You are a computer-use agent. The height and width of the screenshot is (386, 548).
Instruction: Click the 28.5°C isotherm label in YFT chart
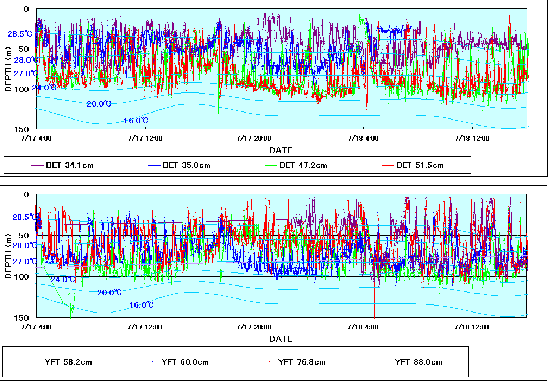tap(26, 217)
